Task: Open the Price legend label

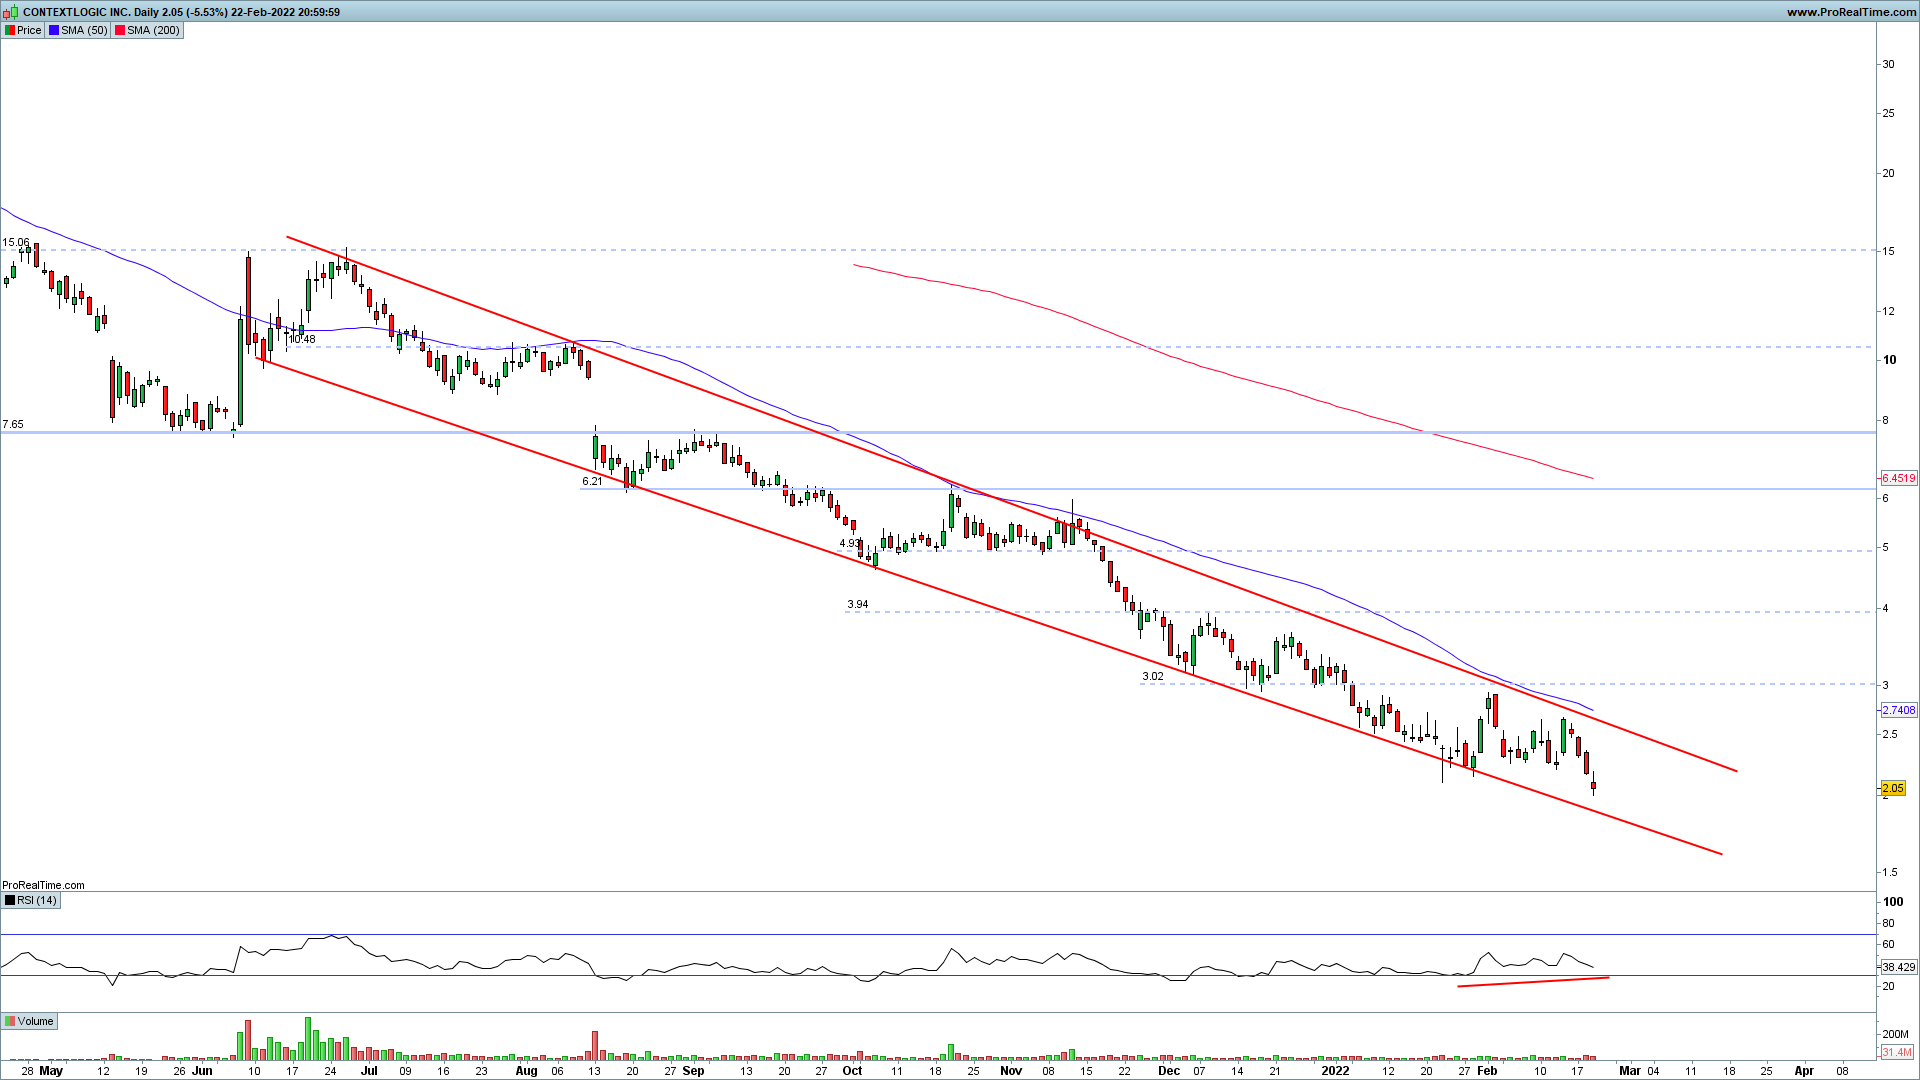Action: tap(29, 30)
